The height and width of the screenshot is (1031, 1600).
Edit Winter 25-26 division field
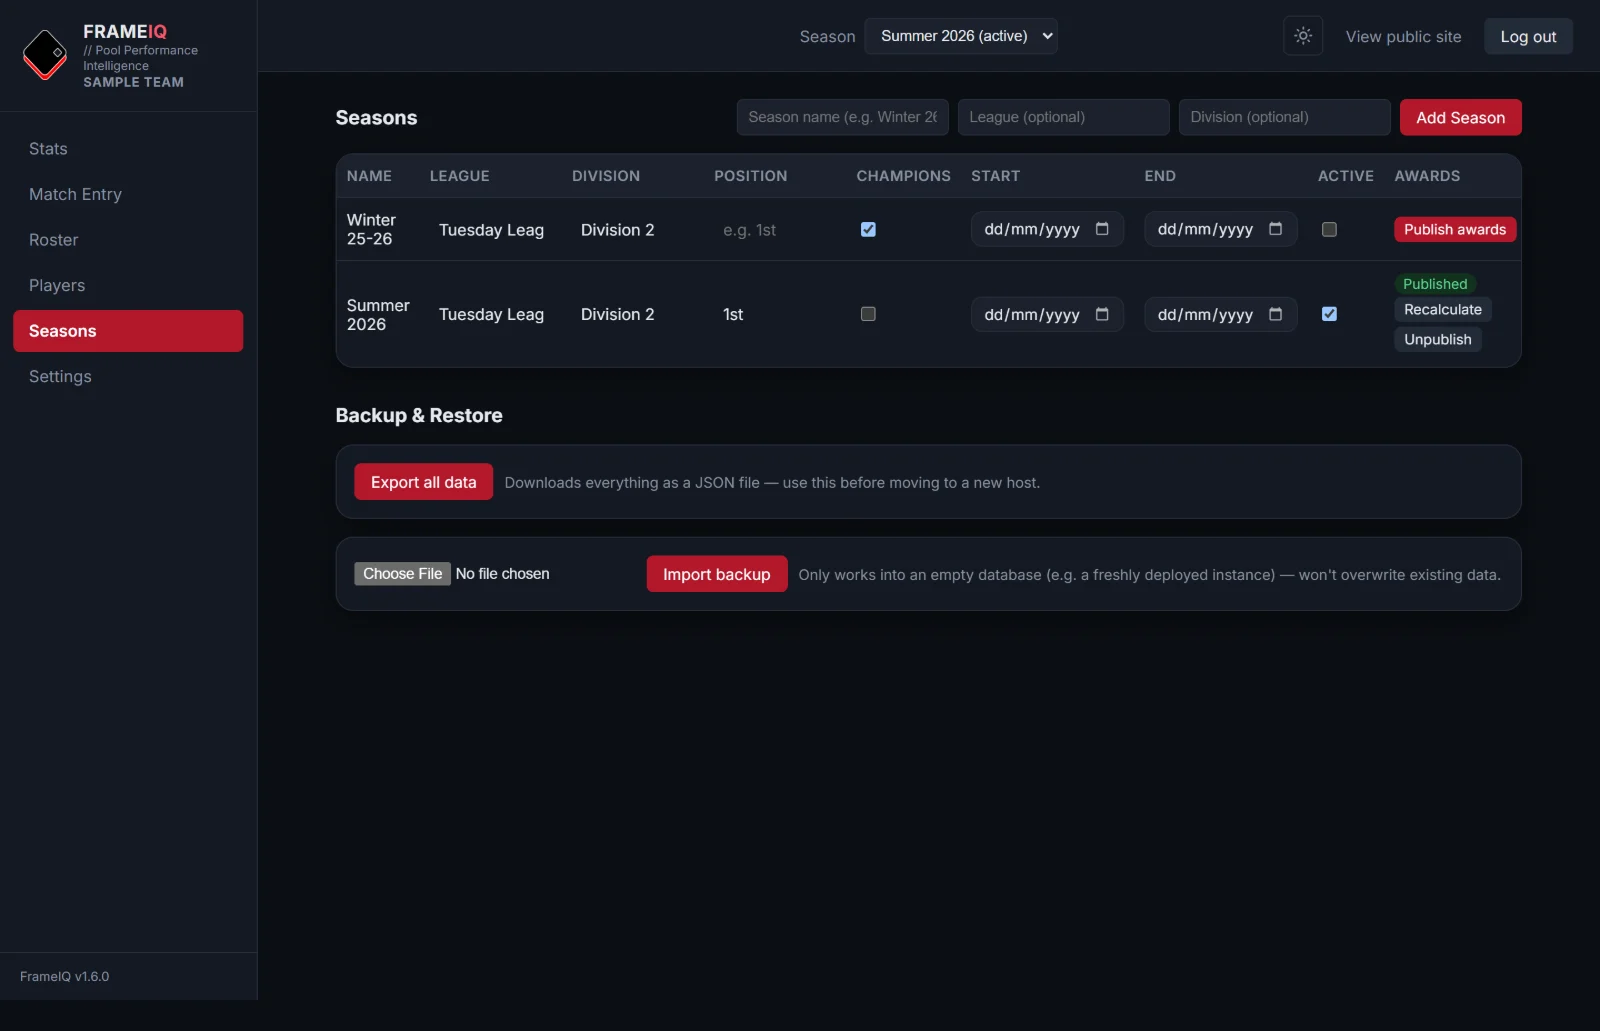pyautogui.click(x=635, y=230)
